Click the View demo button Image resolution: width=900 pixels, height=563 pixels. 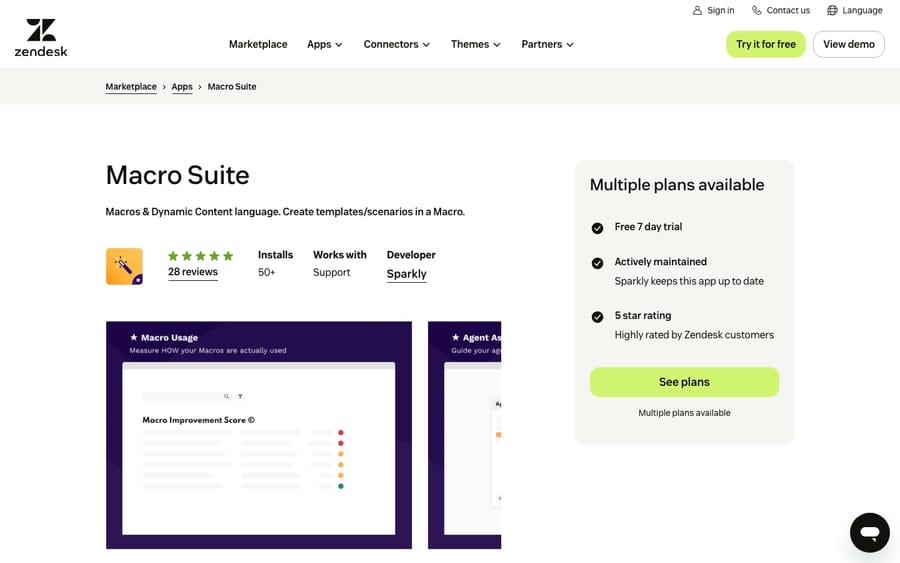(x=849, y=44)
